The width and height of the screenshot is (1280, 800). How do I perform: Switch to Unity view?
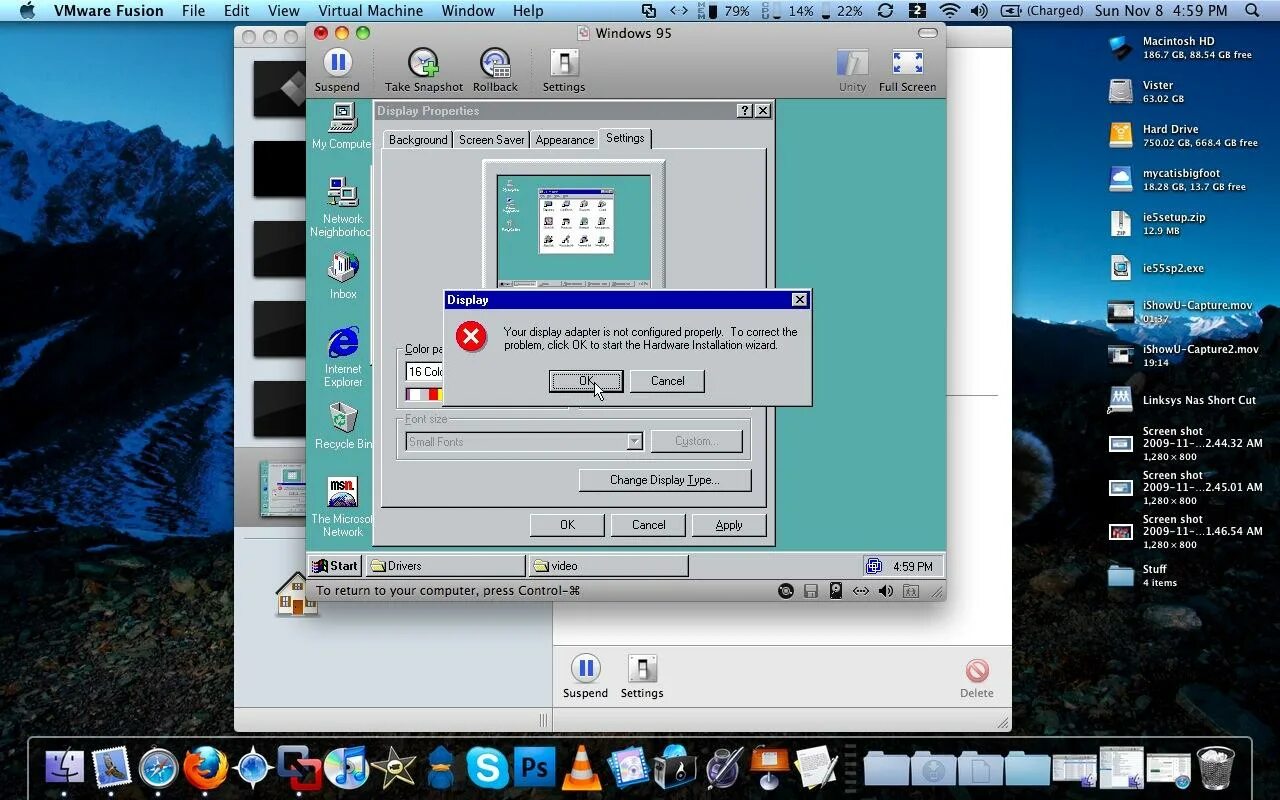(852, 70)
